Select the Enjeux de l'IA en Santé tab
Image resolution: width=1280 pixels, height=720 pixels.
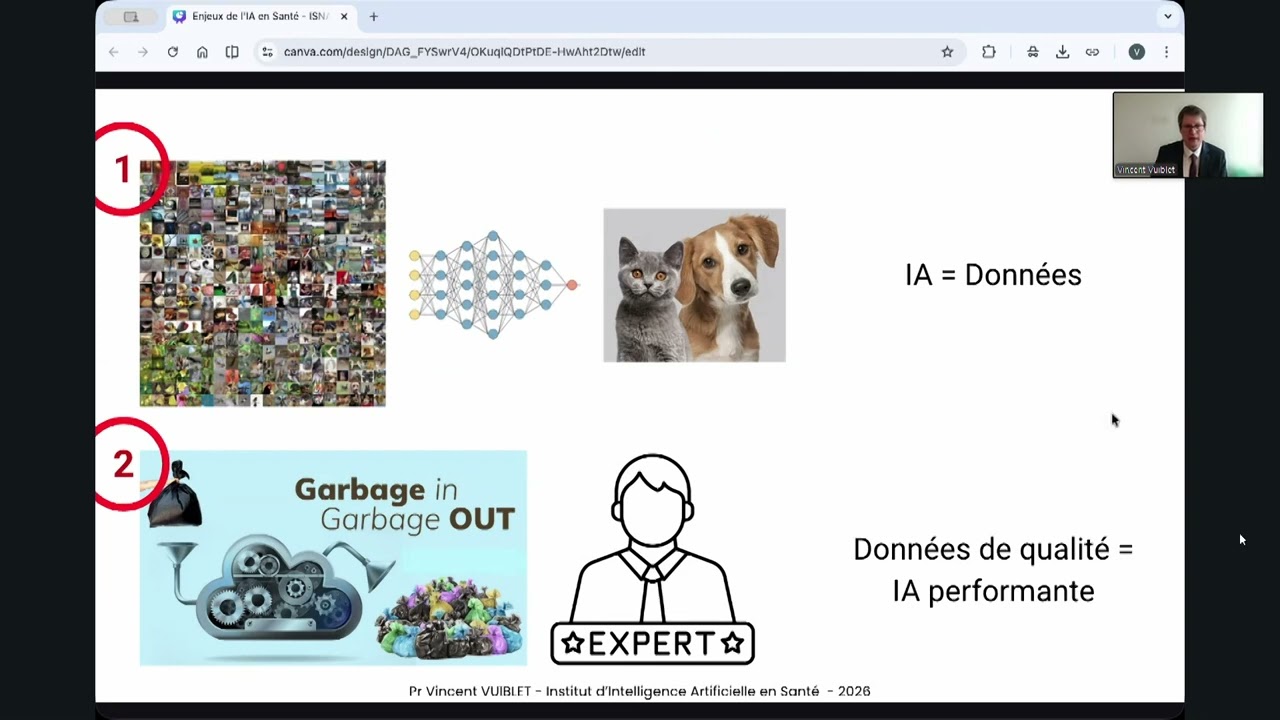[x=259, y=17]
